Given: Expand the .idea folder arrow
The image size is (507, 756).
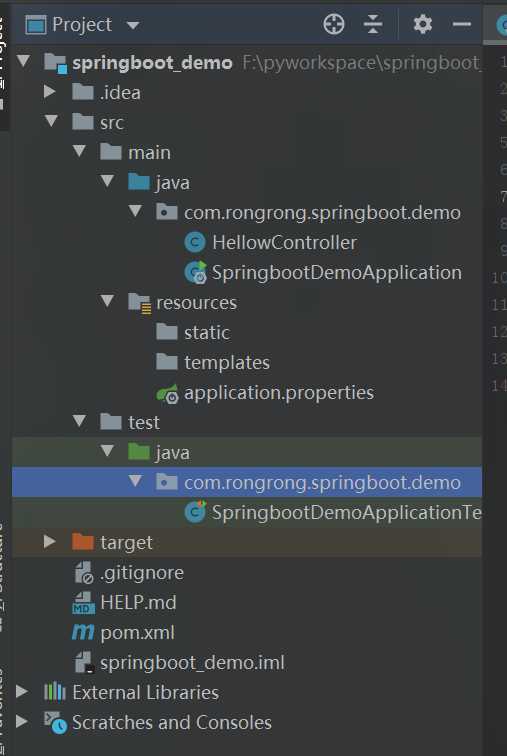Looking at the screenshot, I should 50,91.
